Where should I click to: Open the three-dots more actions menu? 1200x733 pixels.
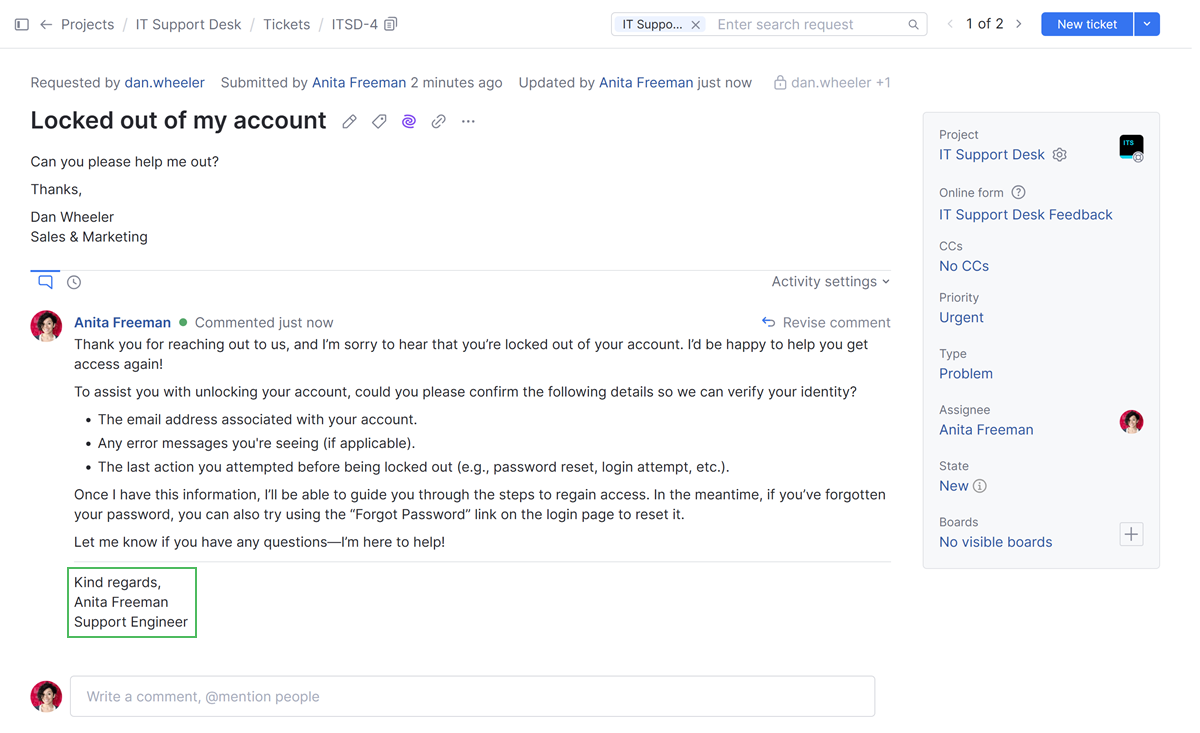pyautogui.click(x=468, y=122)
